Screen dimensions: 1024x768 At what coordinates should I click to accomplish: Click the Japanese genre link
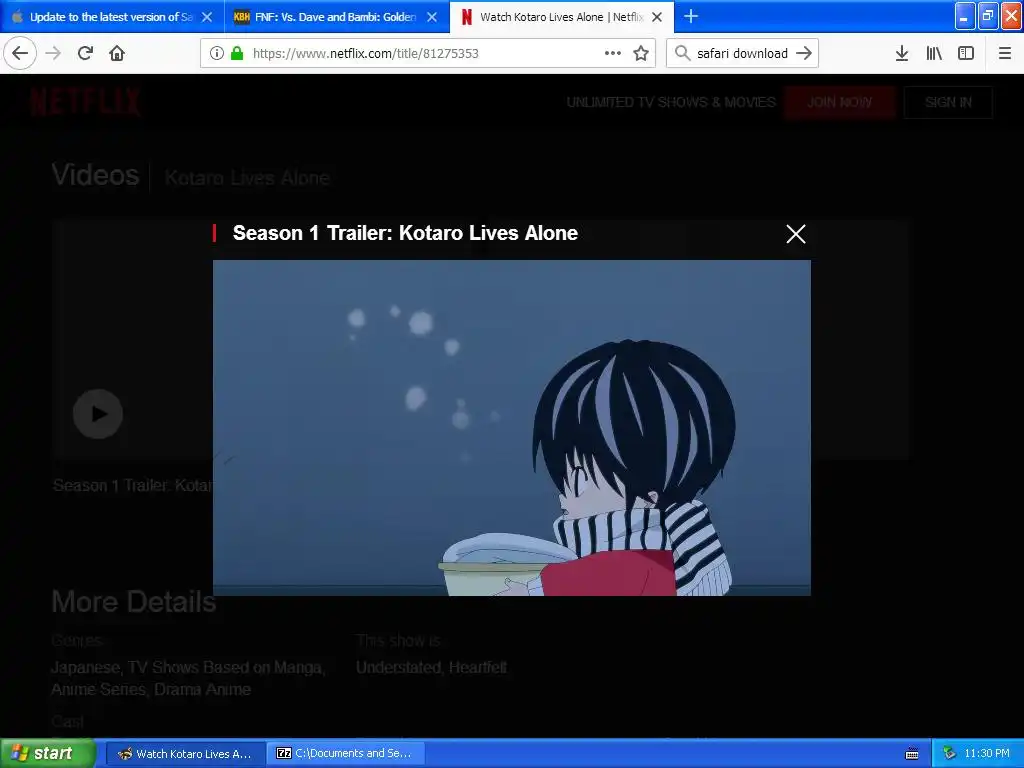pos(85,667)
